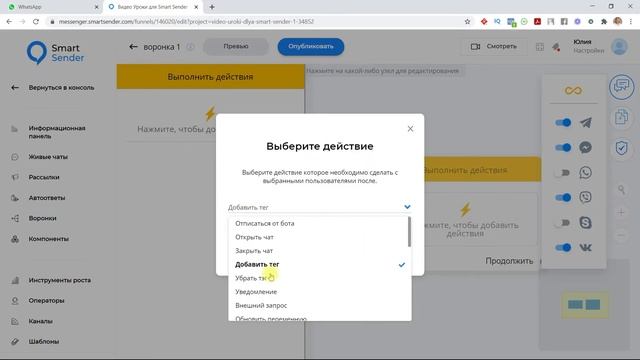Open Воронки in sidebar
Image resolution: width=640 pixels, height=360 pixels.
click(42, 218)
